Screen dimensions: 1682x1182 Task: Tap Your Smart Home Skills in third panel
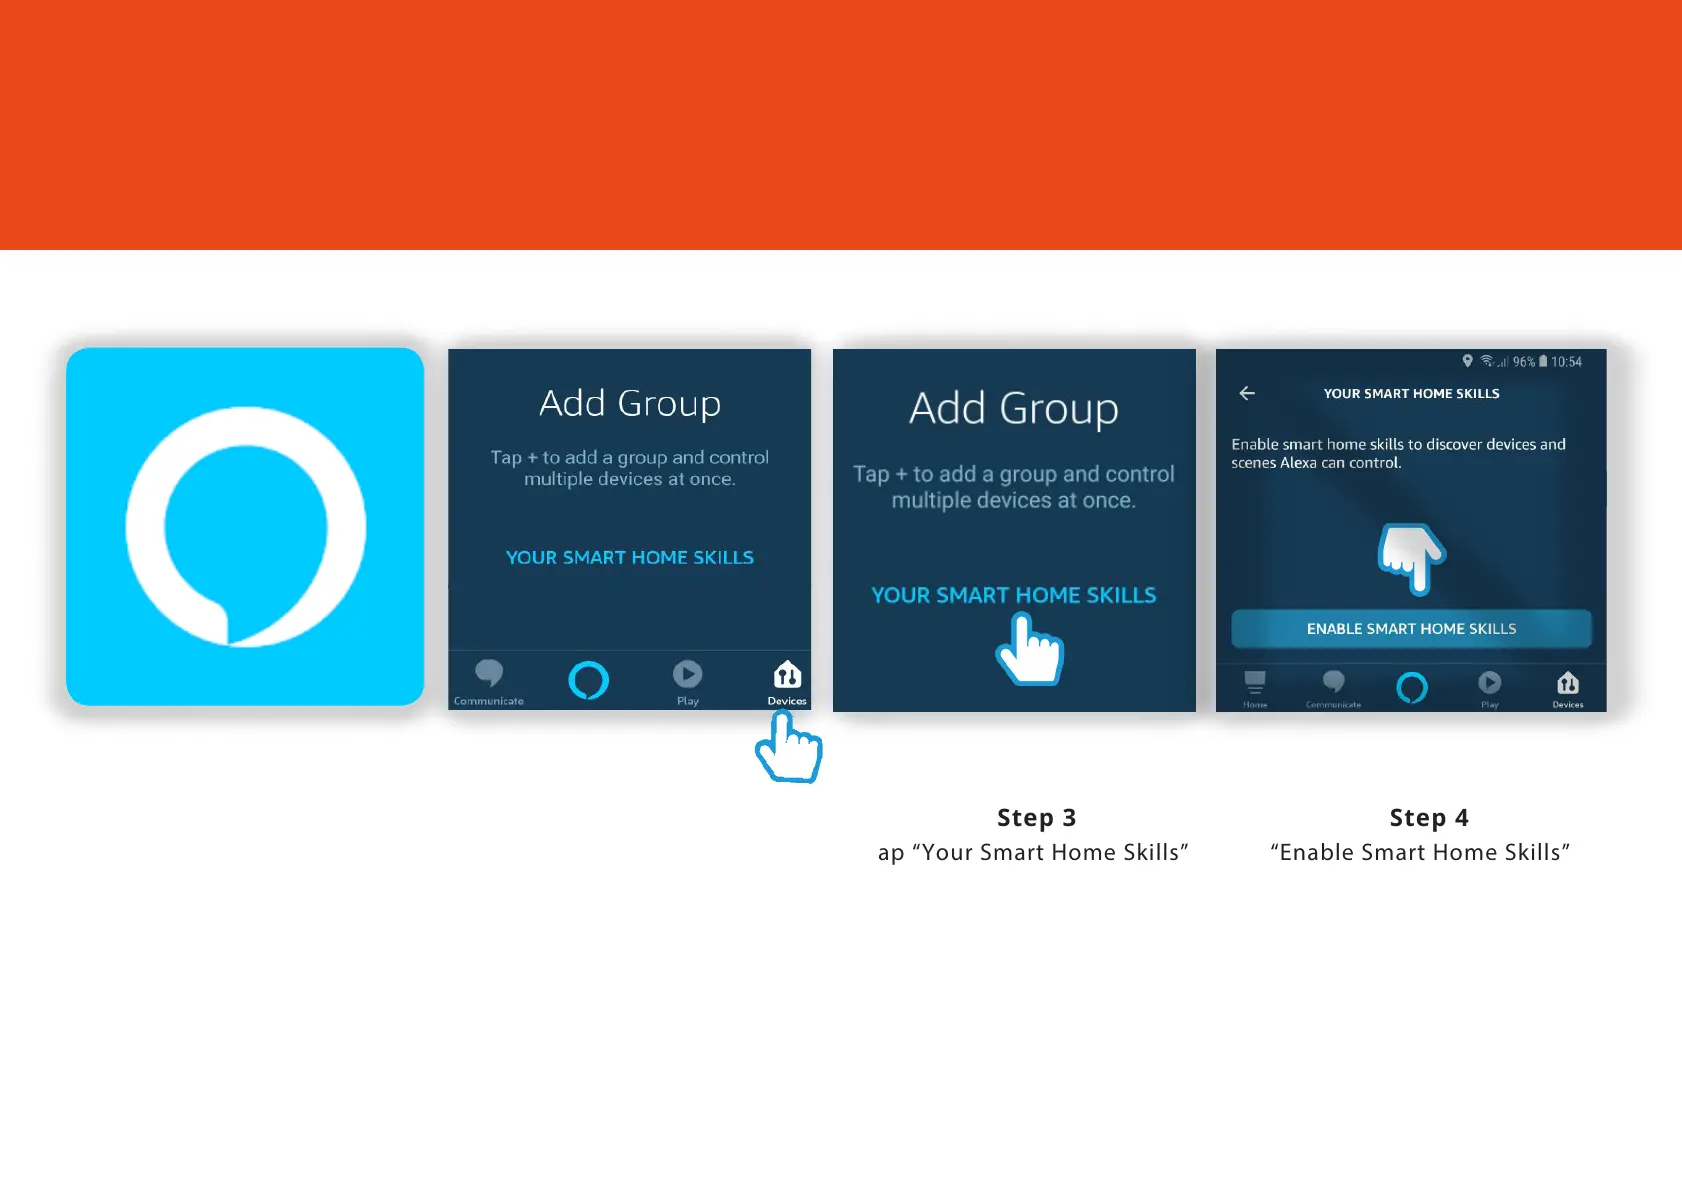tap(1014, 595)
